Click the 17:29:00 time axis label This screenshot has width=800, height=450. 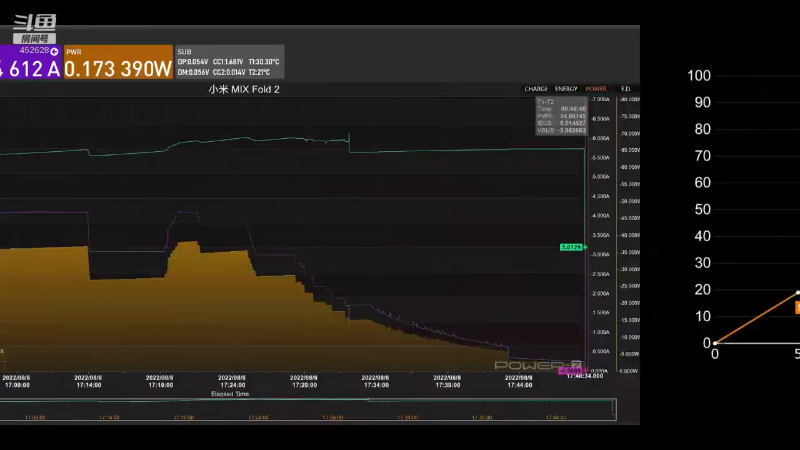click(x=304, y=382)
